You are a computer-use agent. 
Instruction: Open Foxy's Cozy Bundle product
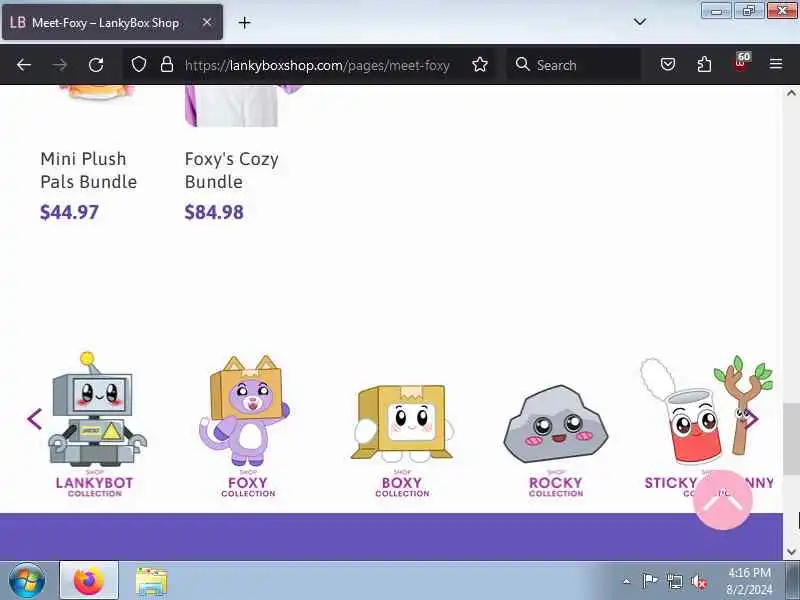pos(232,170)
